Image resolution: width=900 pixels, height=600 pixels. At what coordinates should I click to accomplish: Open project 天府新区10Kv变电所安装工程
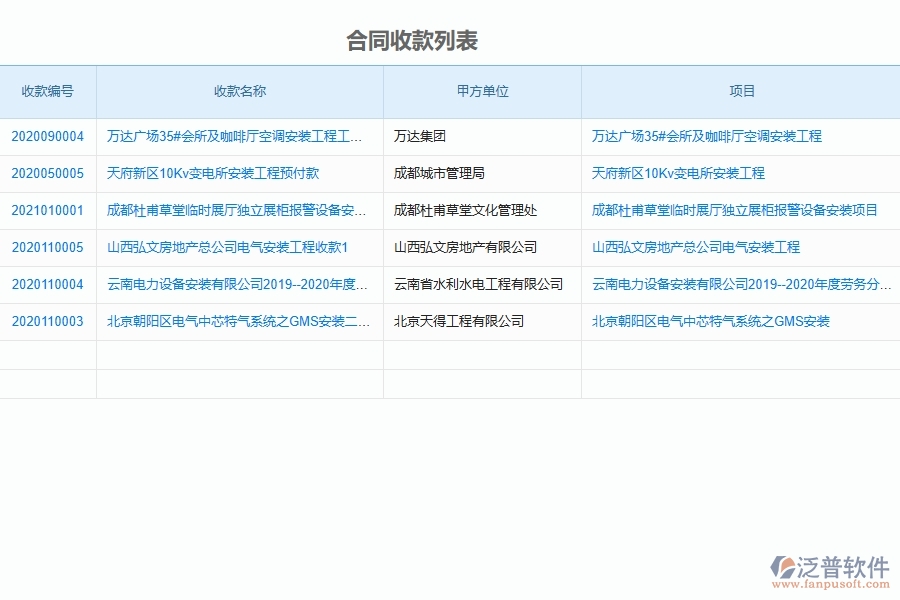680,173
